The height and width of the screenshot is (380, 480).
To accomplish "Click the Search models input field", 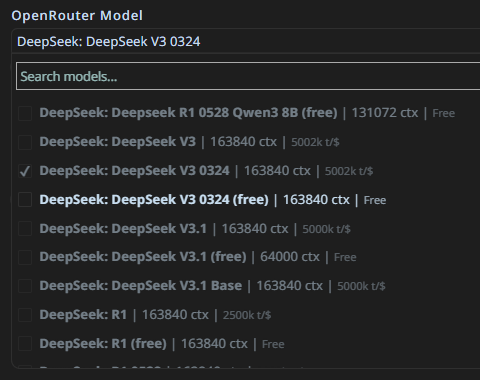I will click(x=248, y=76).
